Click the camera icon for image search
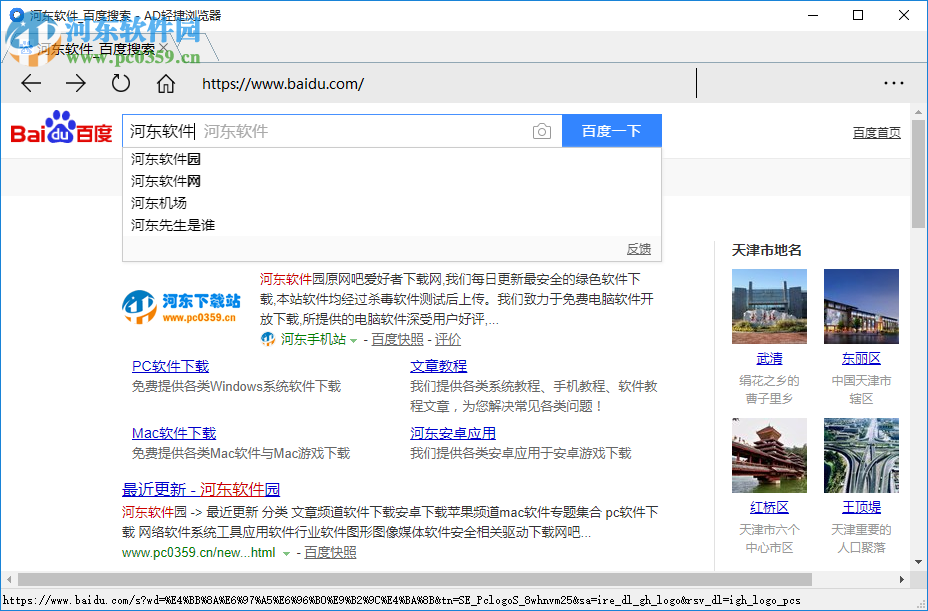The height and width of the screenshot is (611, 928). pyautogui.click(x=541, y=131)
